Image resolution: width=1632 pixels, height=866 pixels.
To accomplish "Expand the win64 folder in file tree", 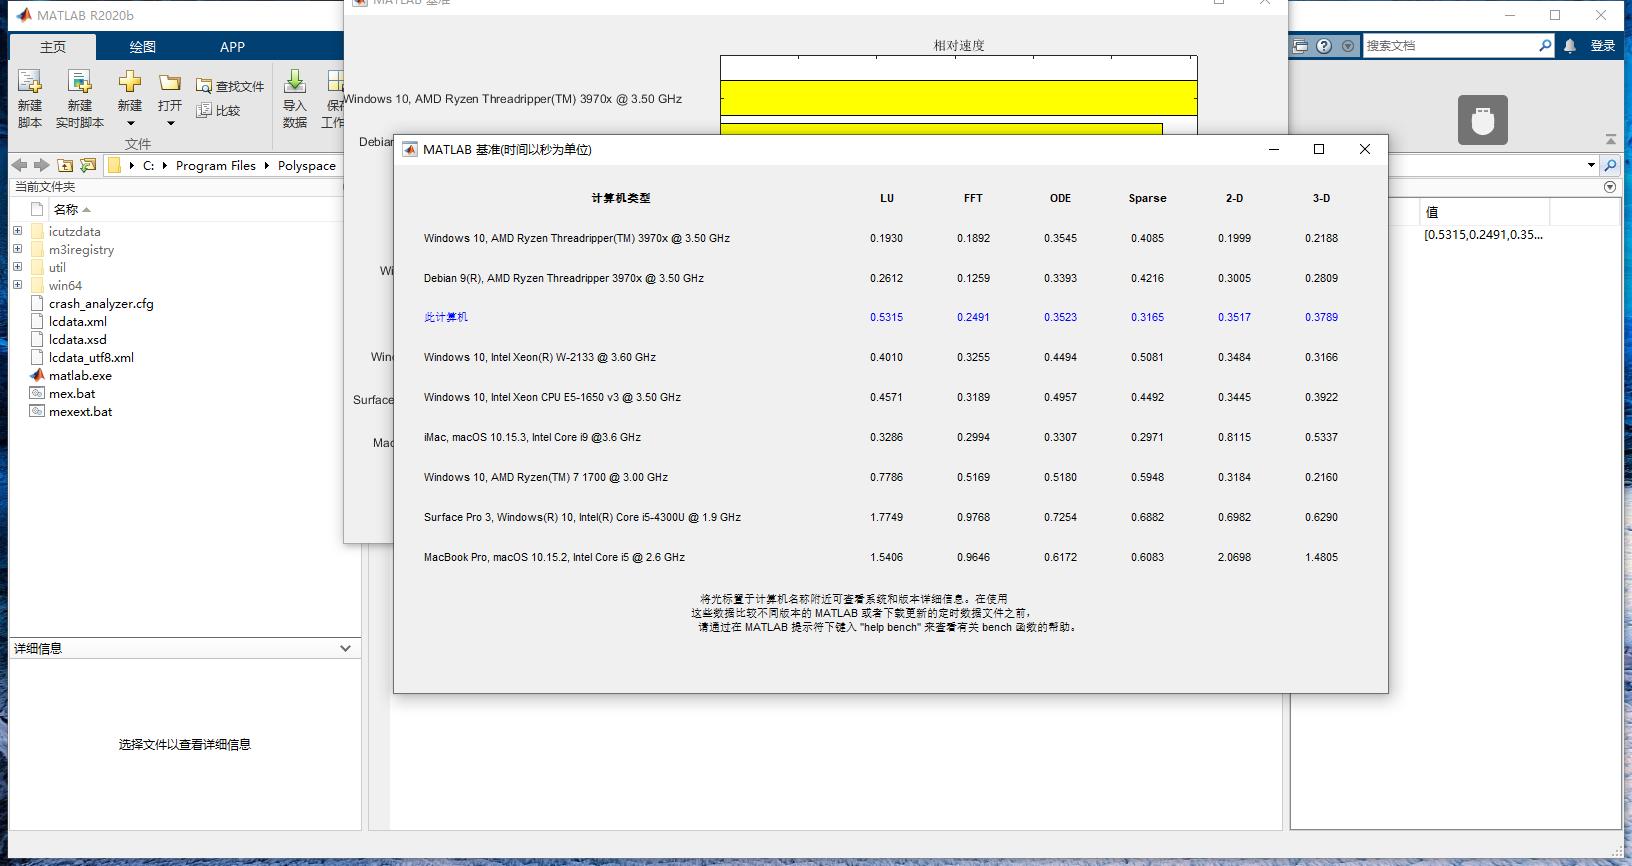I will tap(17, 285).
